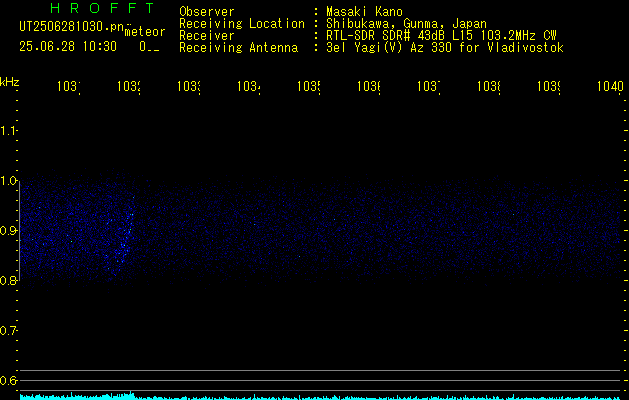Click the kHz axis unit label
The height and width of the screenshot is (400, 629).
10,82
